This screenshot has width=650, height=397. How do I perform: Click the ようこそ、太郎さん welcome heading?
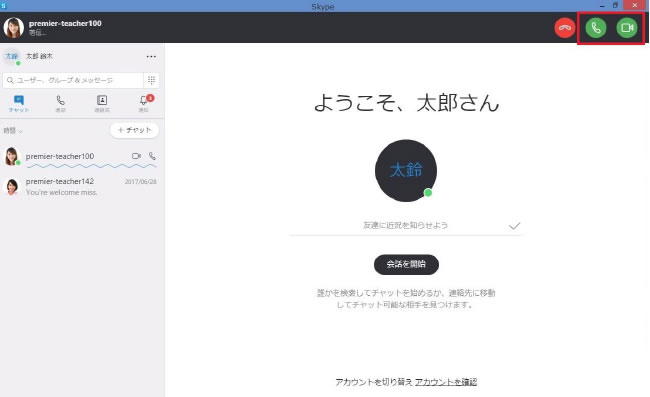[x=406, y=102]
